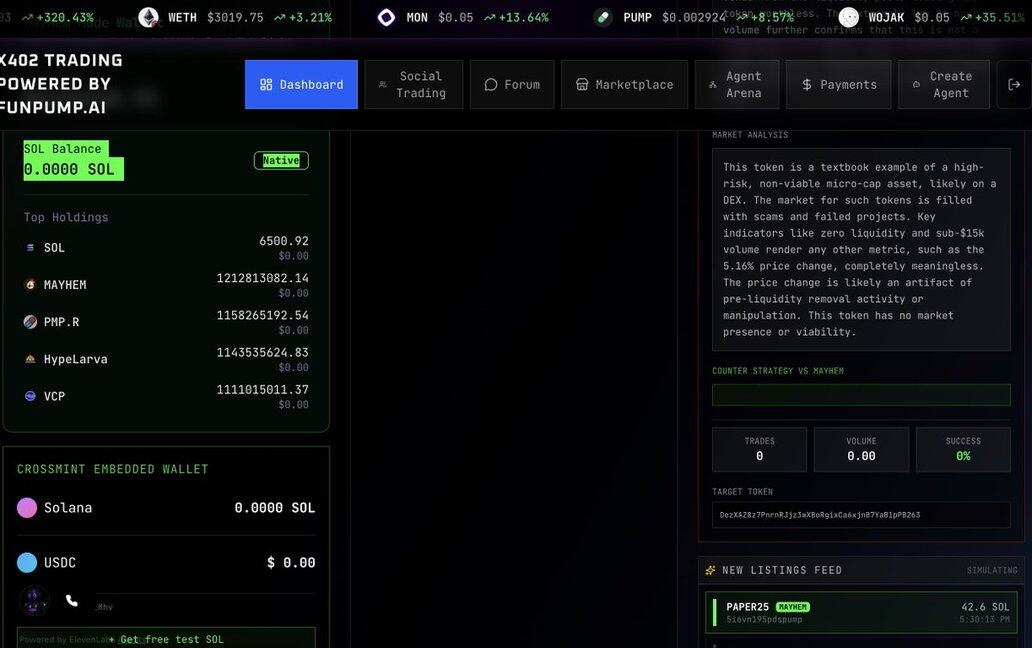Switch to Social Trading tab

(413, 85)
